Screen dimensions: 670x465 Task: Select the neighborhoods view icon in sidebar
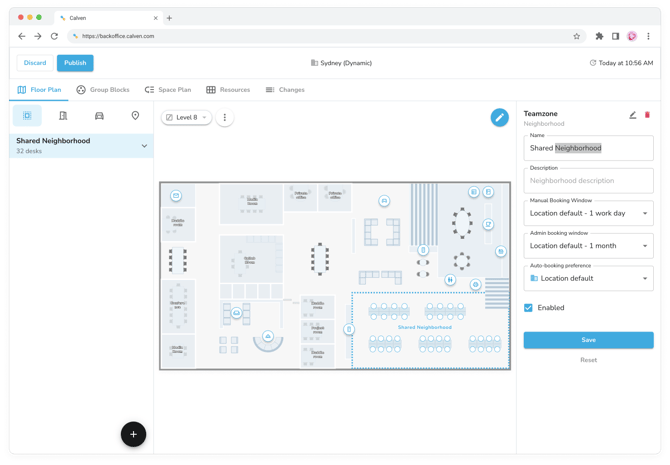[x=27, y=116]
